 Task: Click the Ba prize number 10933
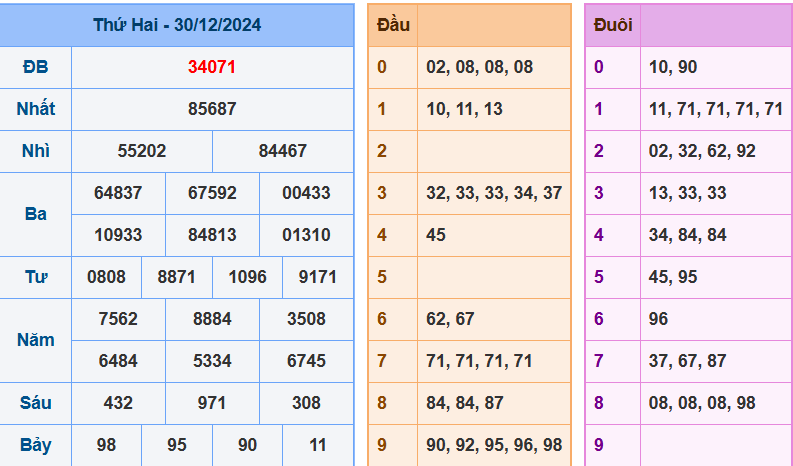(118, 235)
